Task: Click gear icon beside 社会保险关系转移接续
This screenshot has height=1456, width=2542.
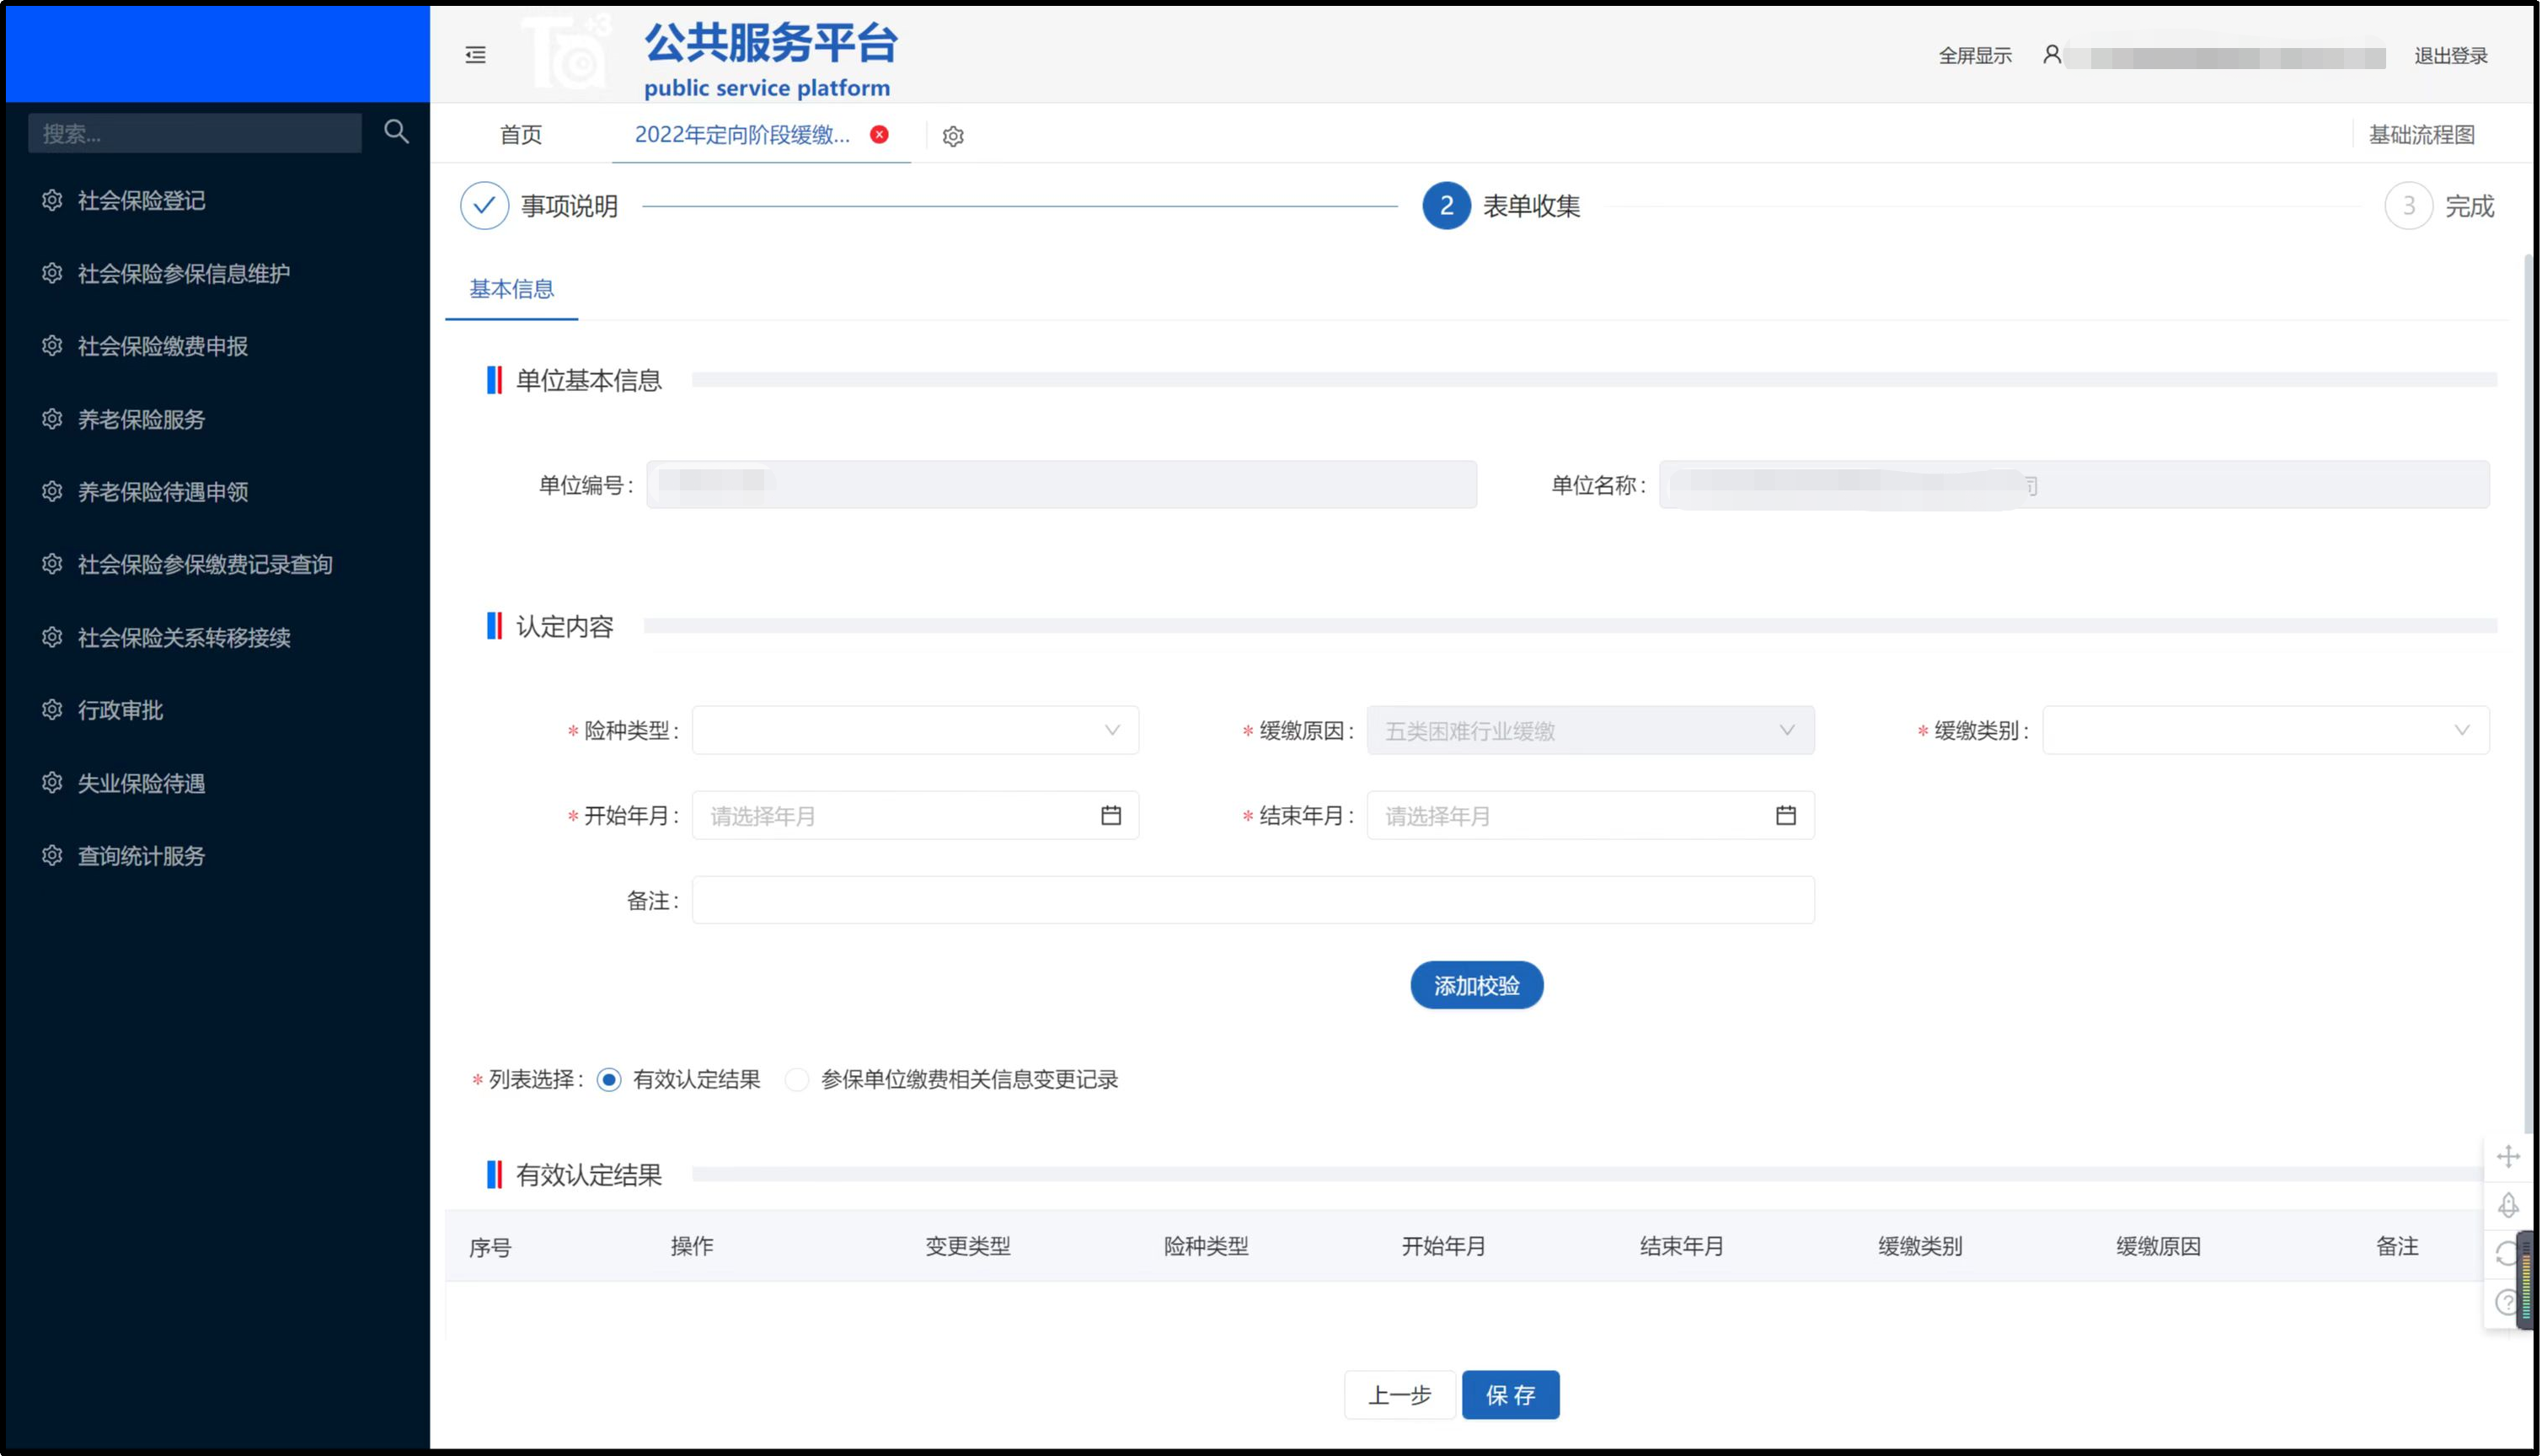Action: [52, 637]
